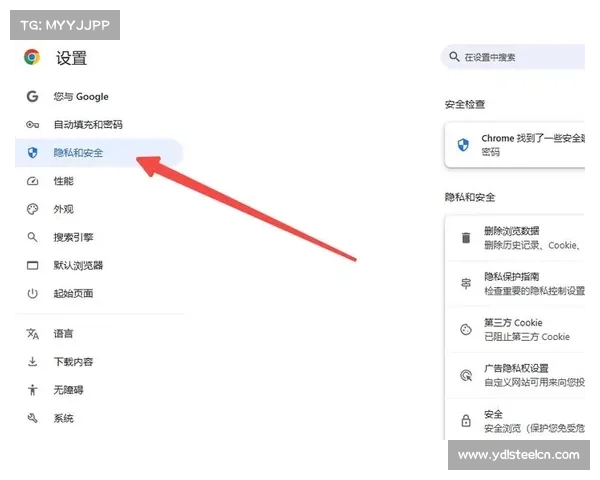Click the cookie icon beside 第三方 Cookie
This screenshot has height=480, width=600.
[x=465, y=329]
